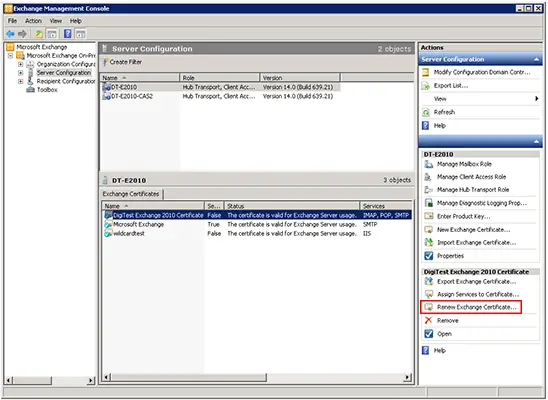Expand the Recipient Configuration tree node
The width and height of the screenshot is (548, 400).
21,81
